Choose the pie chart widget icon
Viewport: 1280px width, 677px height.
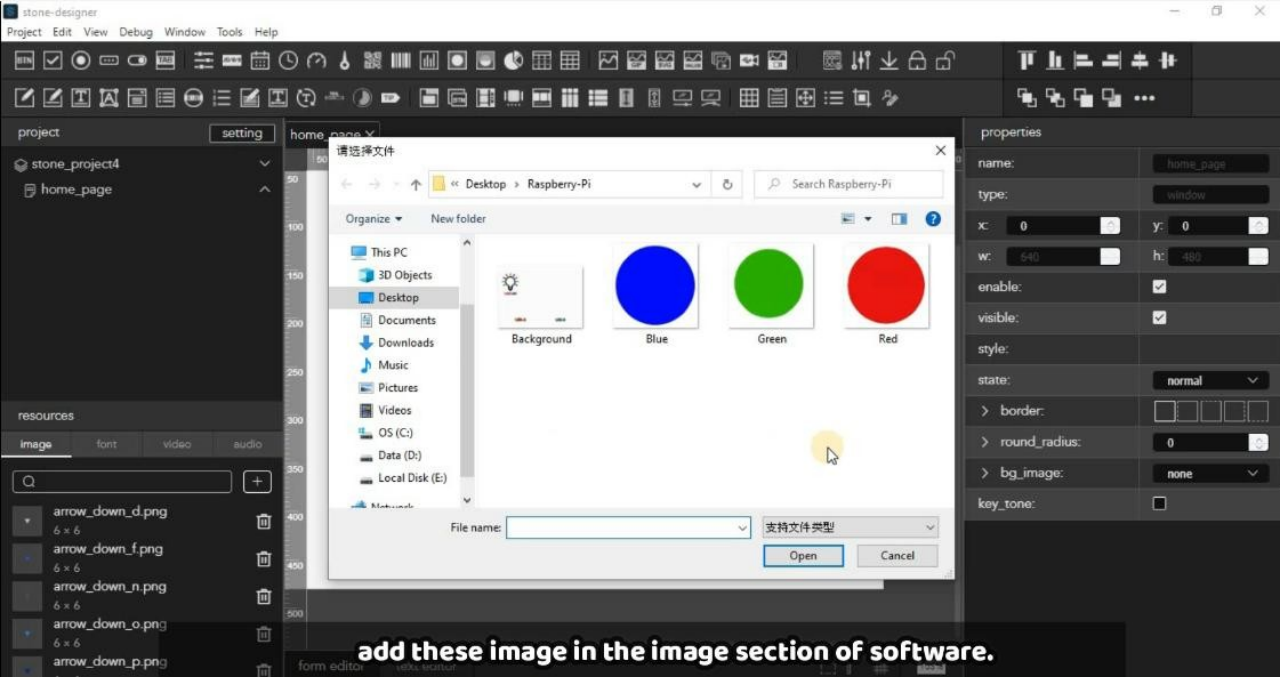513,61
